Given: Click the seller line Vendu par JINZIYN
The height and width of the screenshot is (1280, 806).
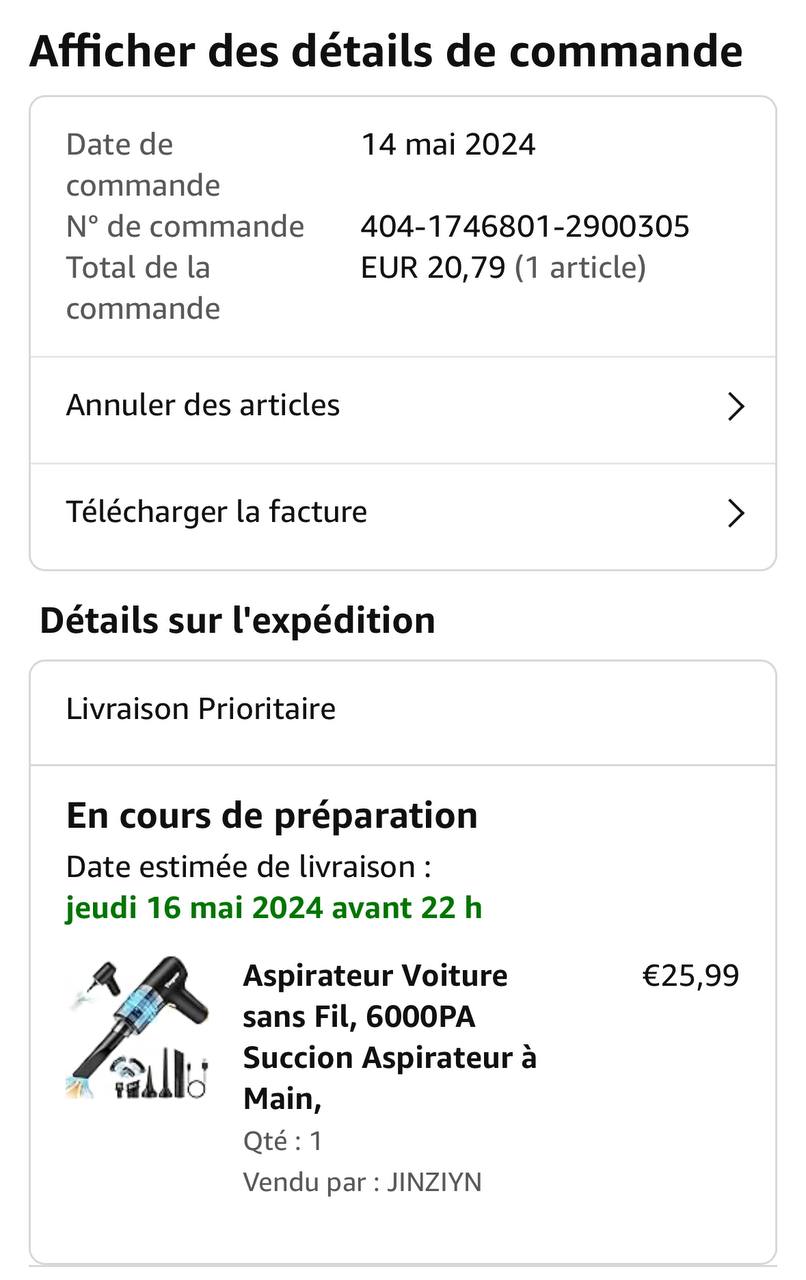Looking at the screenshot, I should coord(362,1182).
